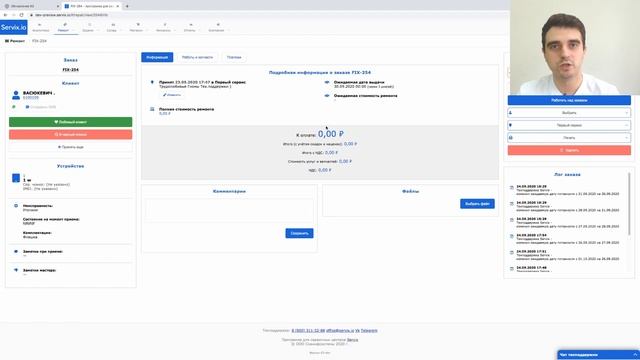
Task: Open a new browser tab with plus
Action: [127, 7]
